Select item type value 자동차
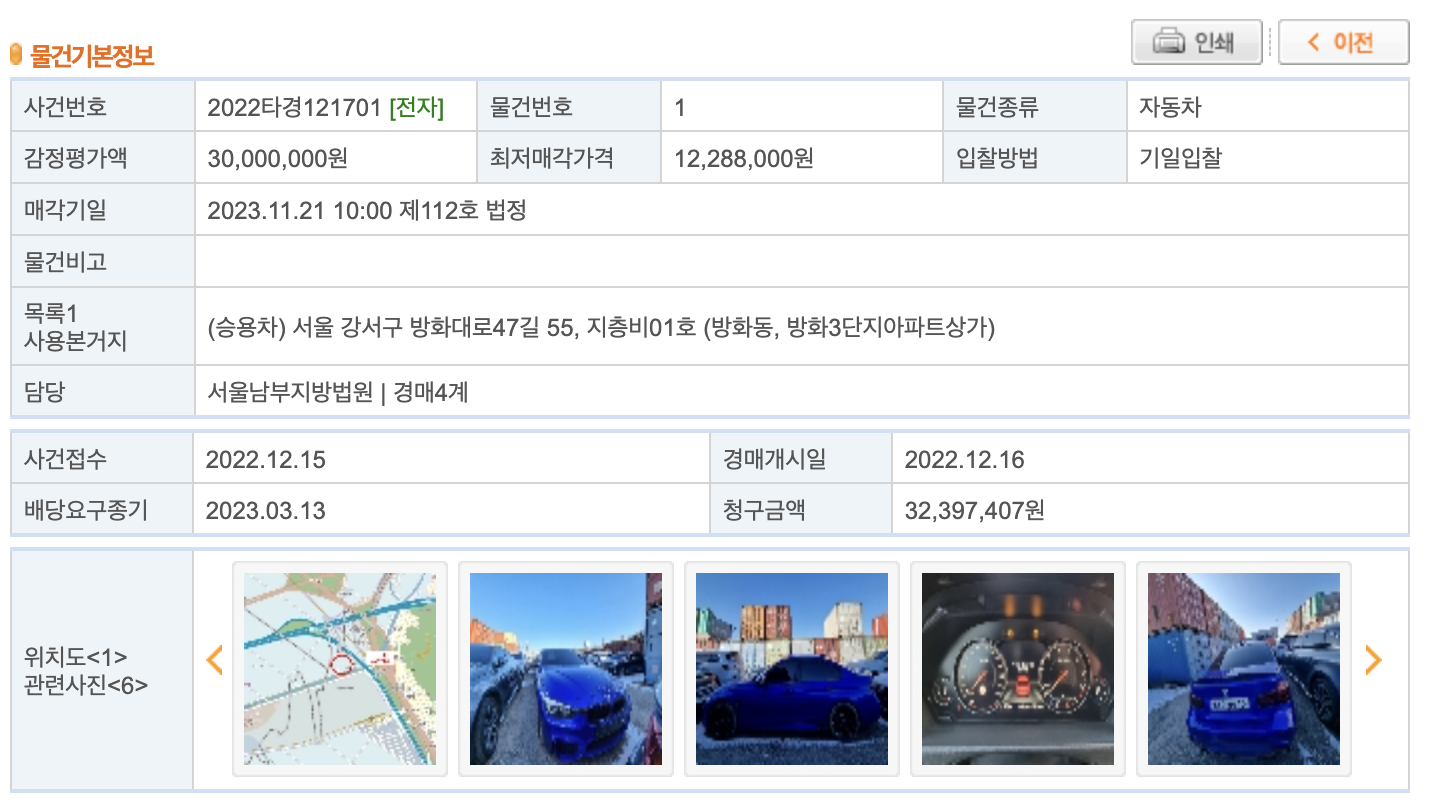 1169,107
